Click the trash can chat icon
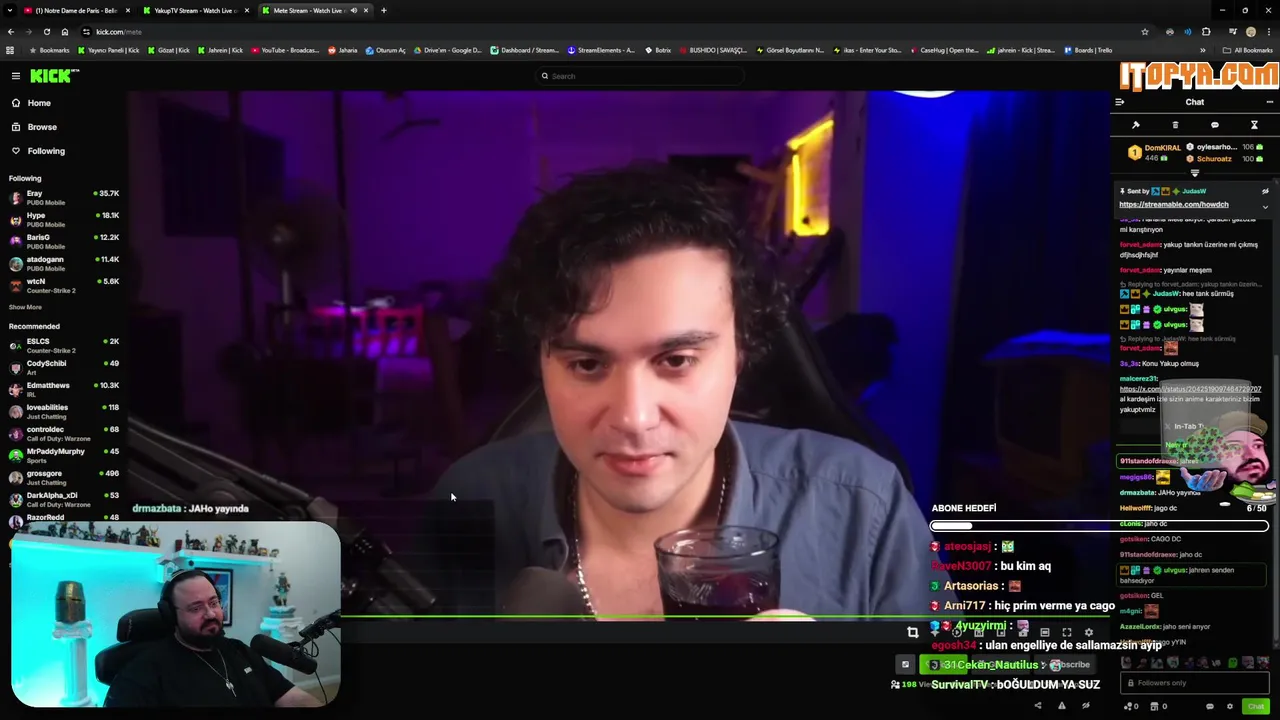The image size is (1280, 720). click(1175, 125)
